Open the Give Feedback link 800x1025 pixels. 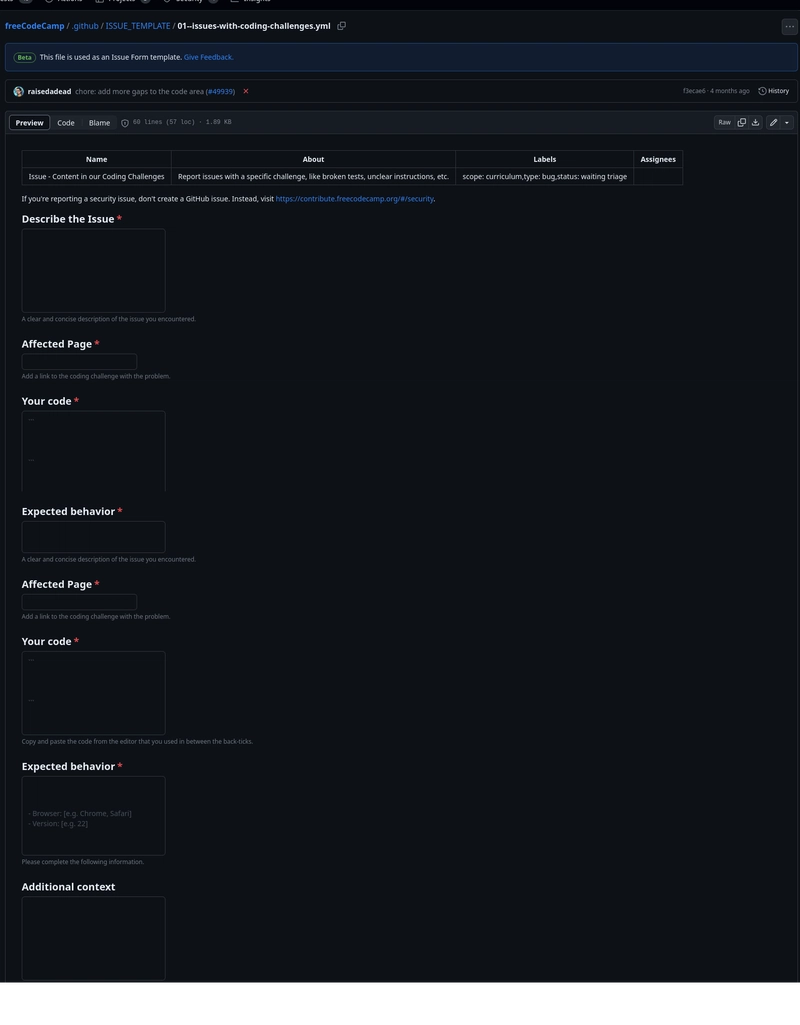(208, 58)
